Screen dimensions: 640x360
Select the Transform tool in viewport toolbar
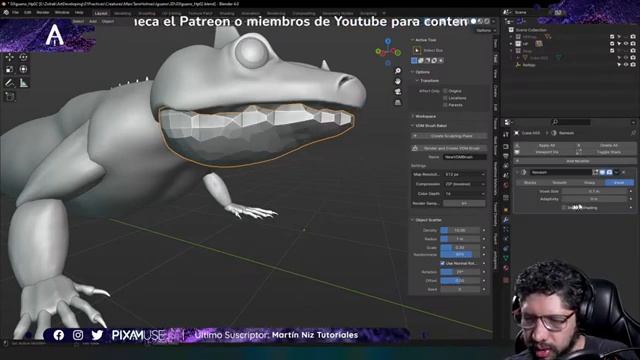[x=23, y=69]
